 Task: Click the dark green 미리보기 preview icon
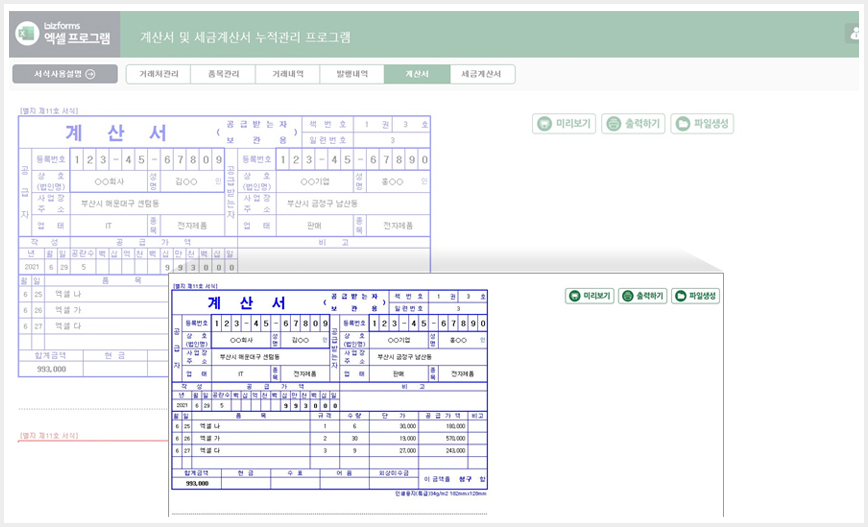pos(575,296)
